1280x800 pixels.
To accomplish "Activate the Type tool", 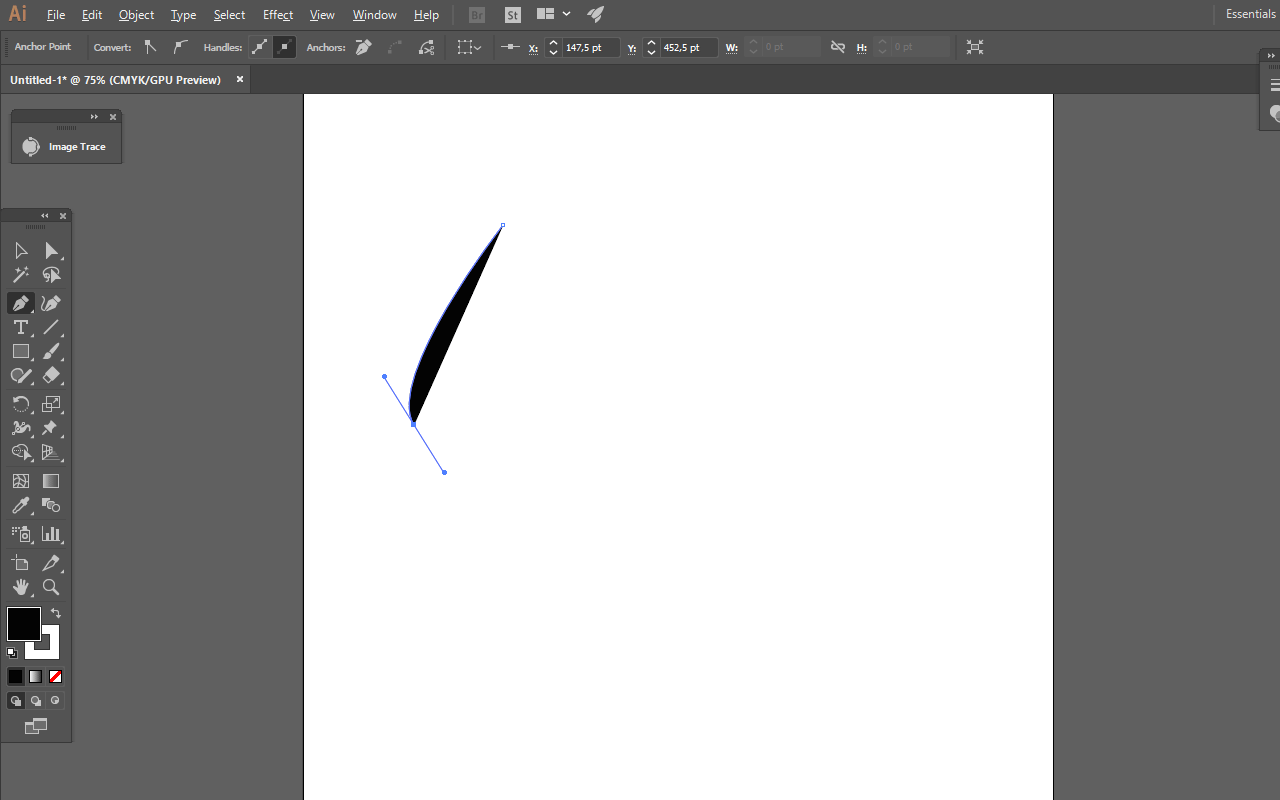I will point(21,327).
